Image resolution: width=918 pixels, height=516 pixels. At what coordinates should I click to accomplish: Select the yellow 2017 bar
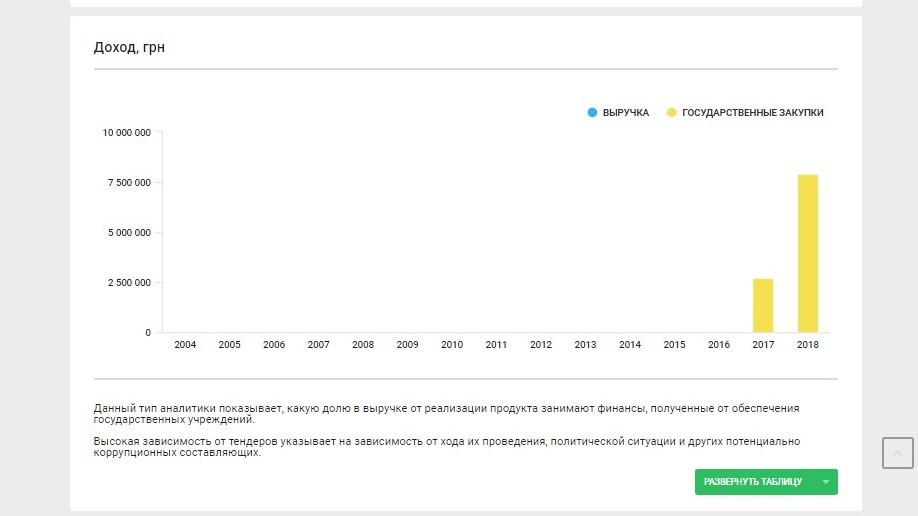[x=763, y=305]
